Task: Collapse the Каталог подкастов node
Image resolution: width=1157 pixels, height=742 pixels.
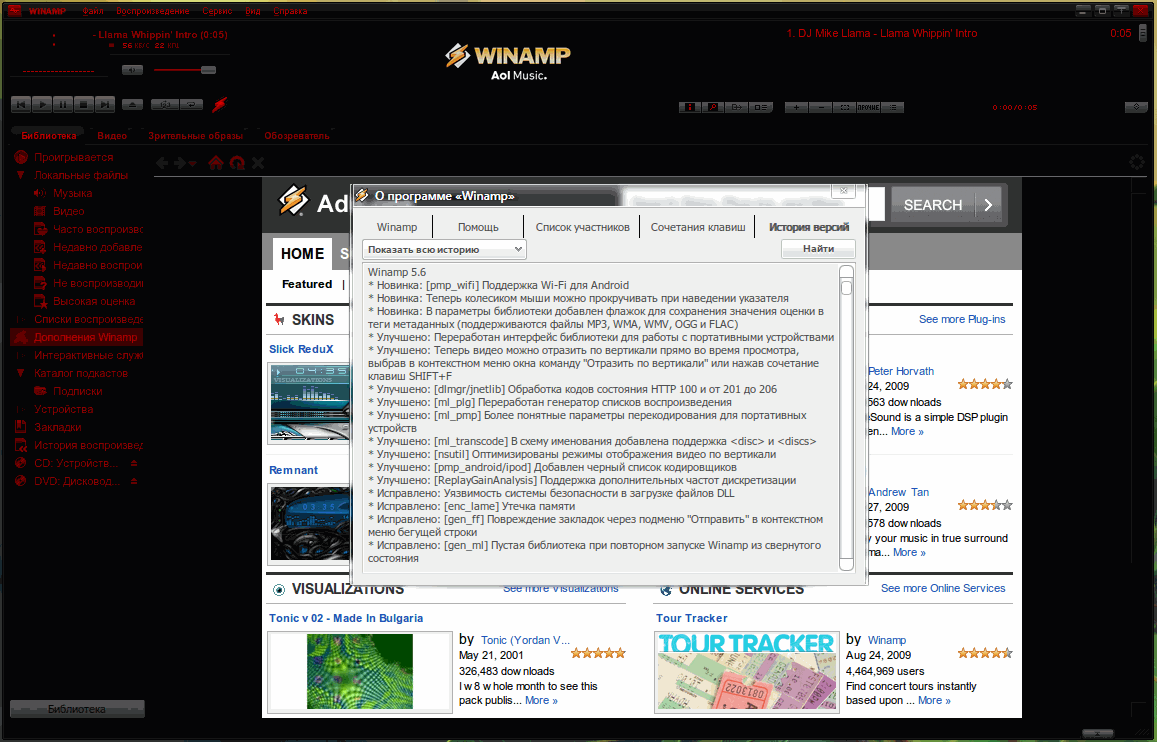Action: 21,373
